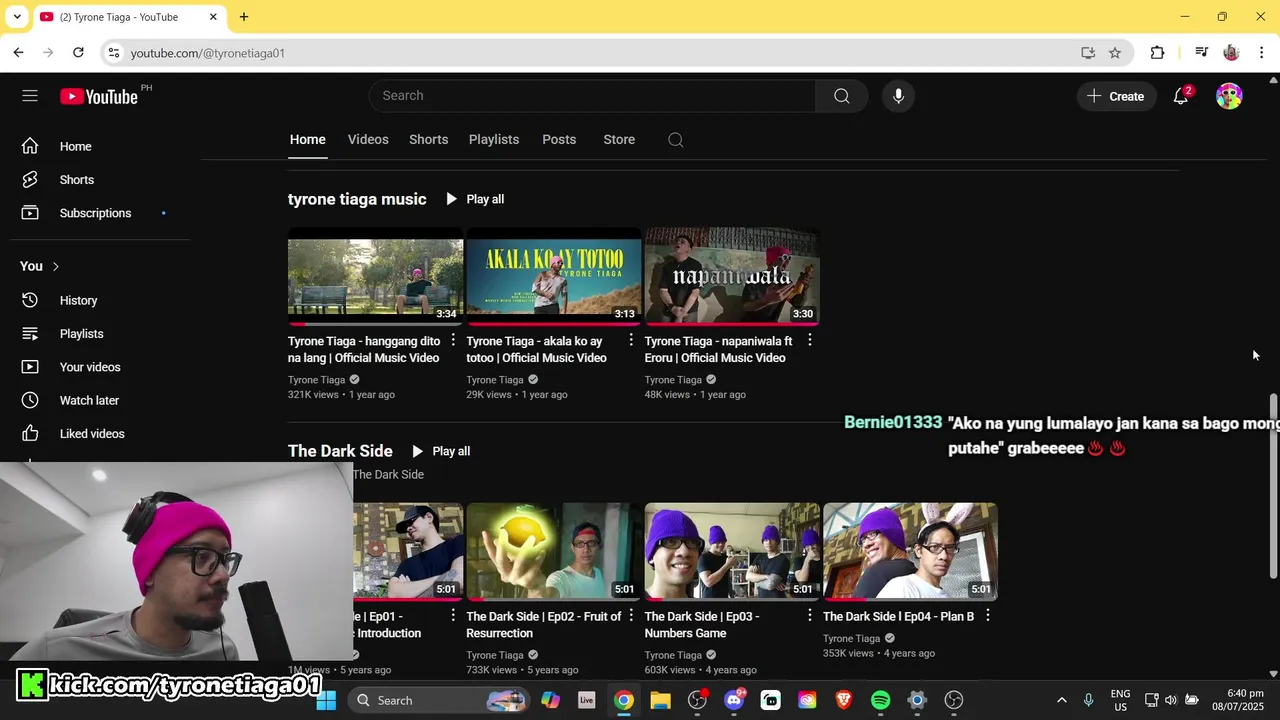The height and width of the screenshot is (720, 1280).
Task: Open the notifications bell
Action: tap(1181, 96)
